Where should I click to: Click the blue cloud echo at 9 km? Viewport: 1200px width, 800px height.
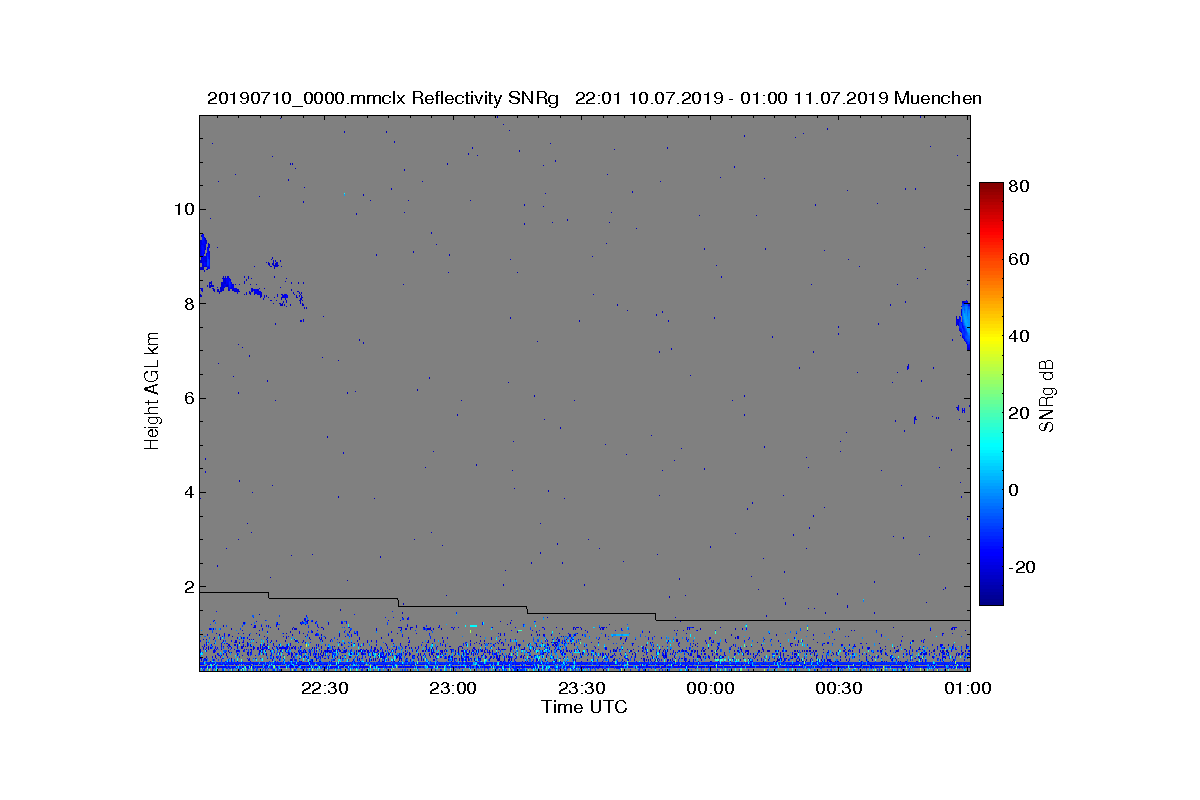coord(204,252)
